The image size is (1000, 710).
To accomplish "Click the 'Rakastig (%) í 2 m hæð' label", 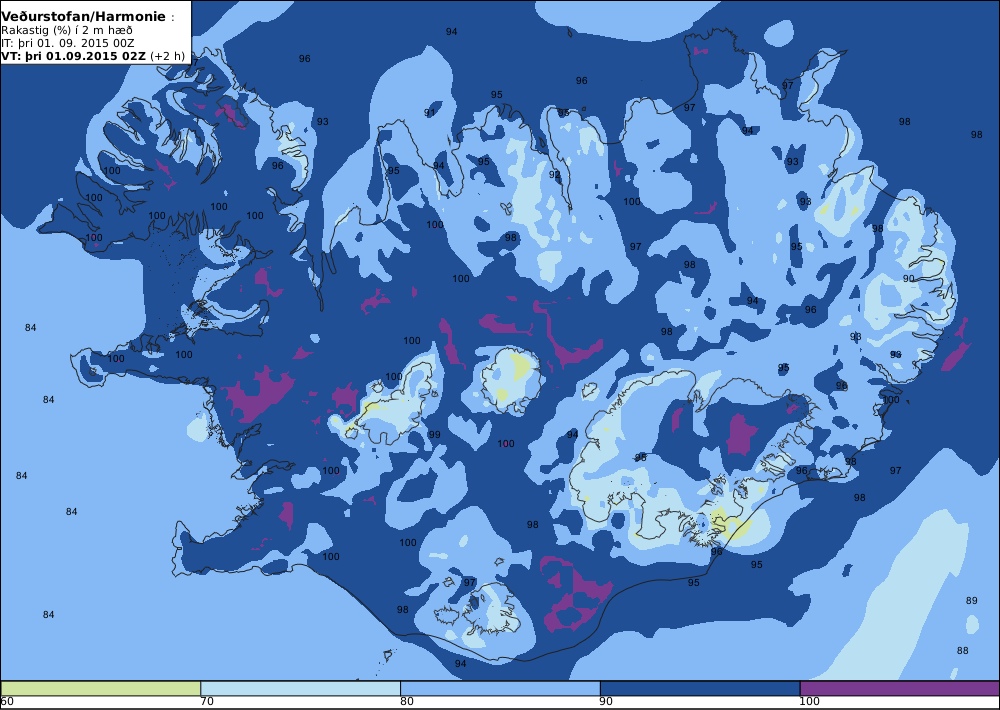I will 67,31.
